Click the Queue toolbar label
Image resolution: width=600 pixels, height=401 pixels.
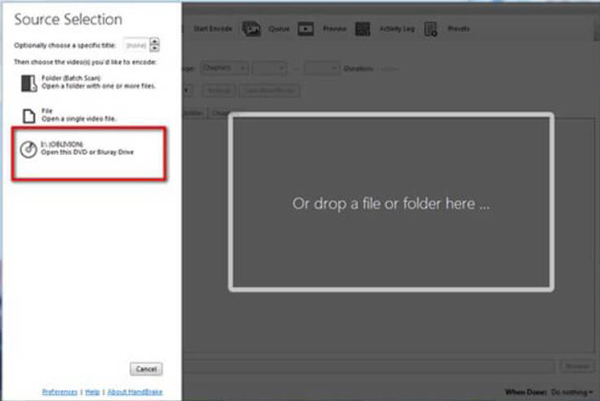point(279,29)
